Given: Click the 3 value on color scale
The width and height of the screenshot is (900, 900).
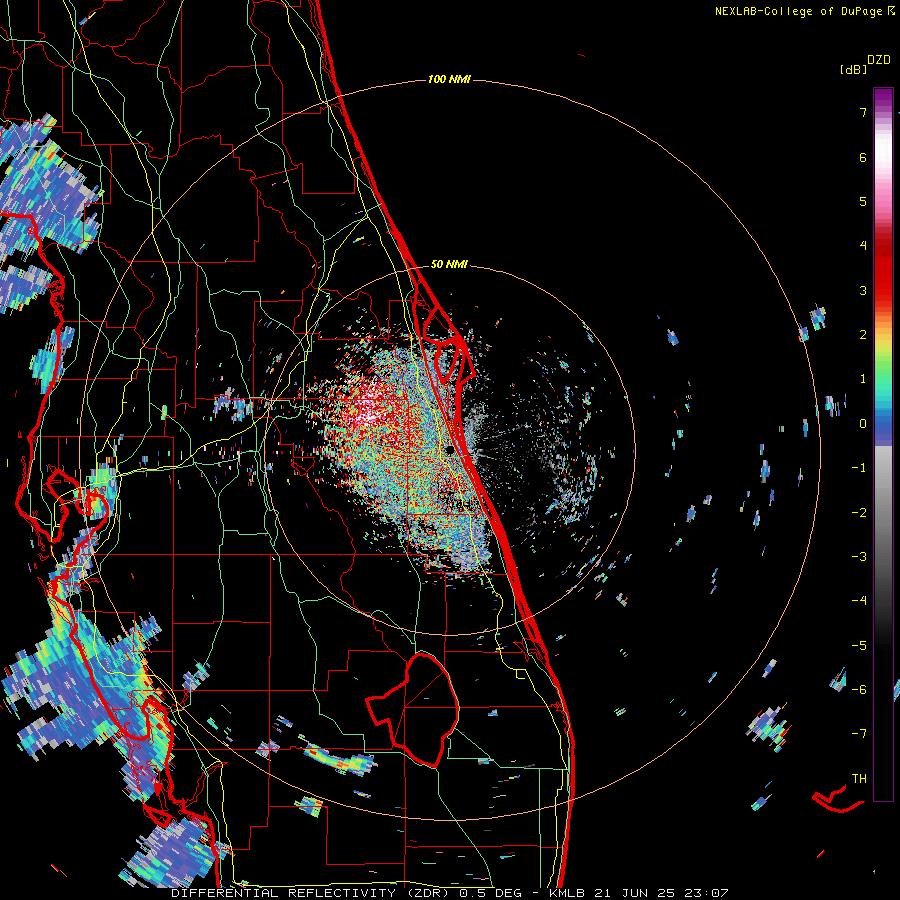Looking at the screenshot, I should pyautogui.click(x=863, y=290).
